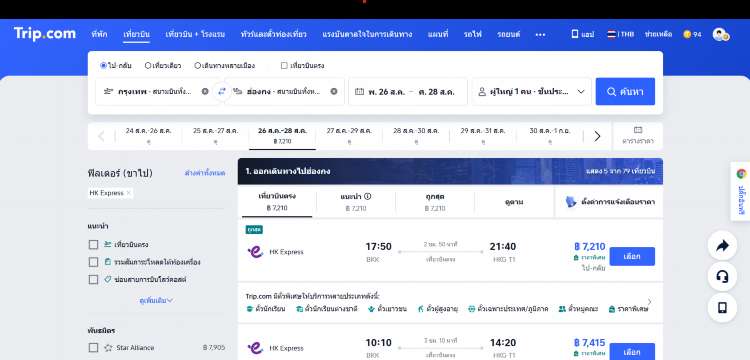The height and width of the screenshot is (360, 750).
Task: Select the one-way radio option
Action: [x=148, y=65]
